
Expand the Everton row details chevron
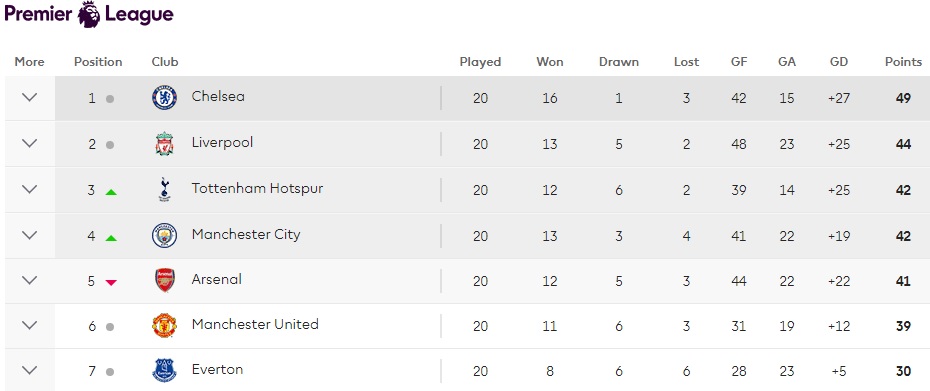30,370
